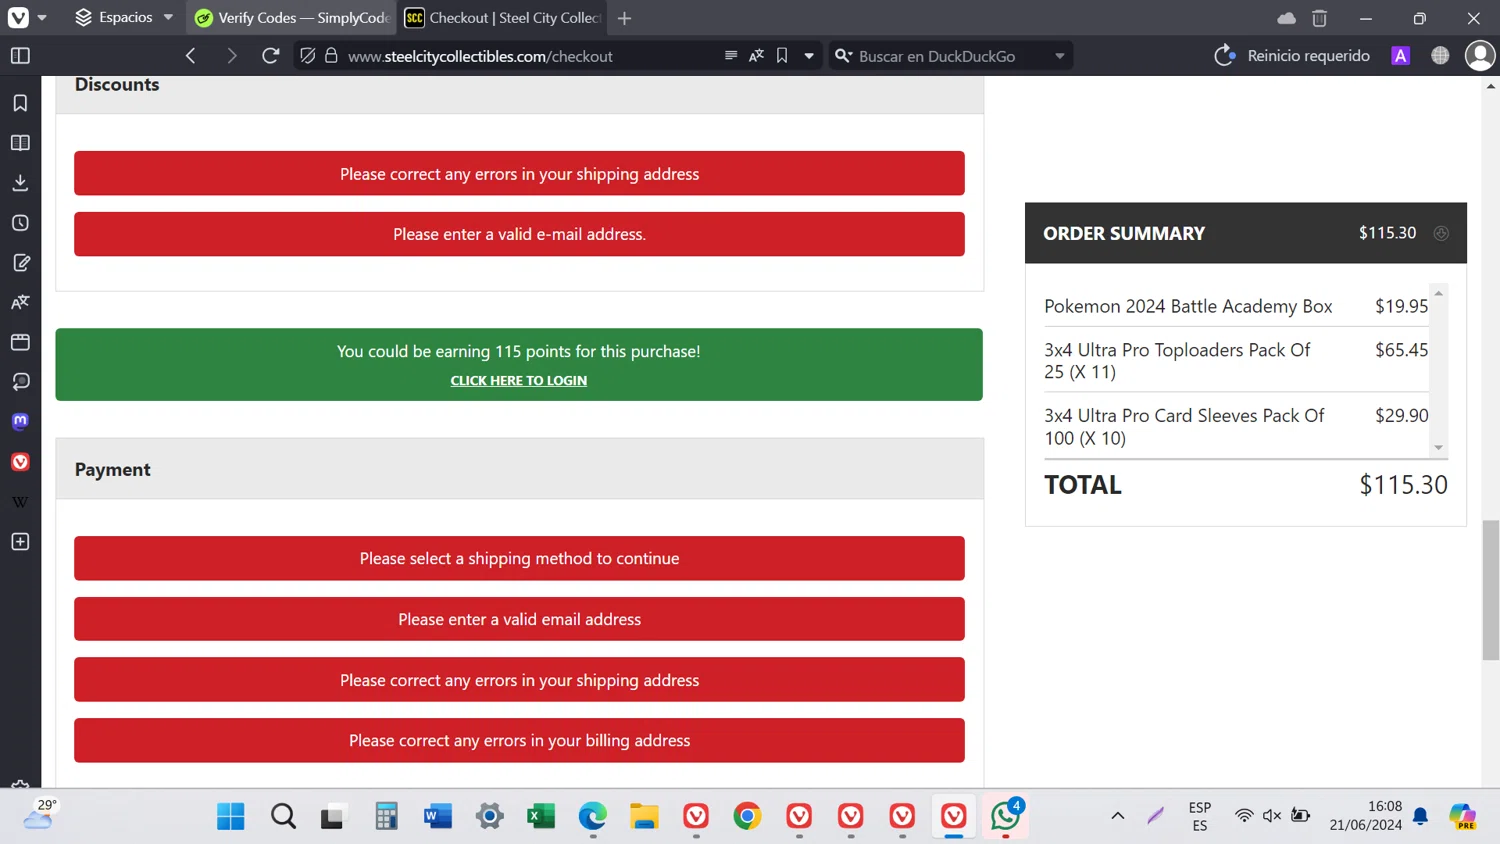This screenshot has width=1500, height=844.
Task: Go back to the previous page
Action: [x=190, y=56]
